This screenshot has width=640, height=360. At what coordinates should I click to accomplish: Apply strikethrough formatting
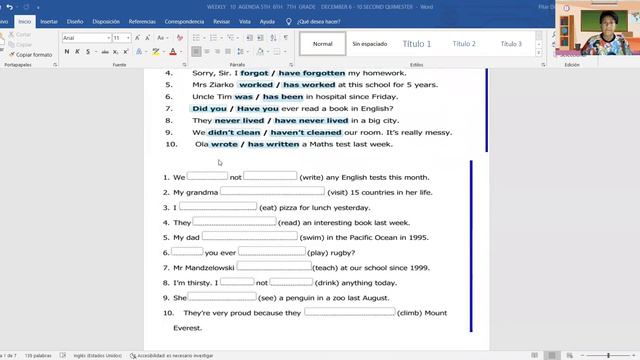[x=105, y=51]
